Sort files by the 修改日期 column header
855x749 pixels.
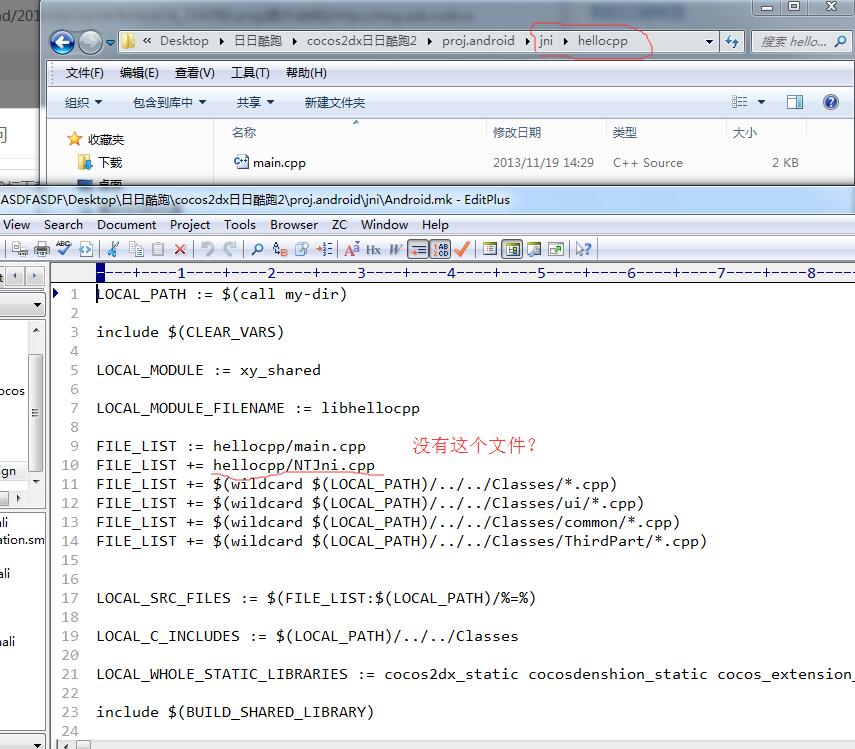[516, 132]
